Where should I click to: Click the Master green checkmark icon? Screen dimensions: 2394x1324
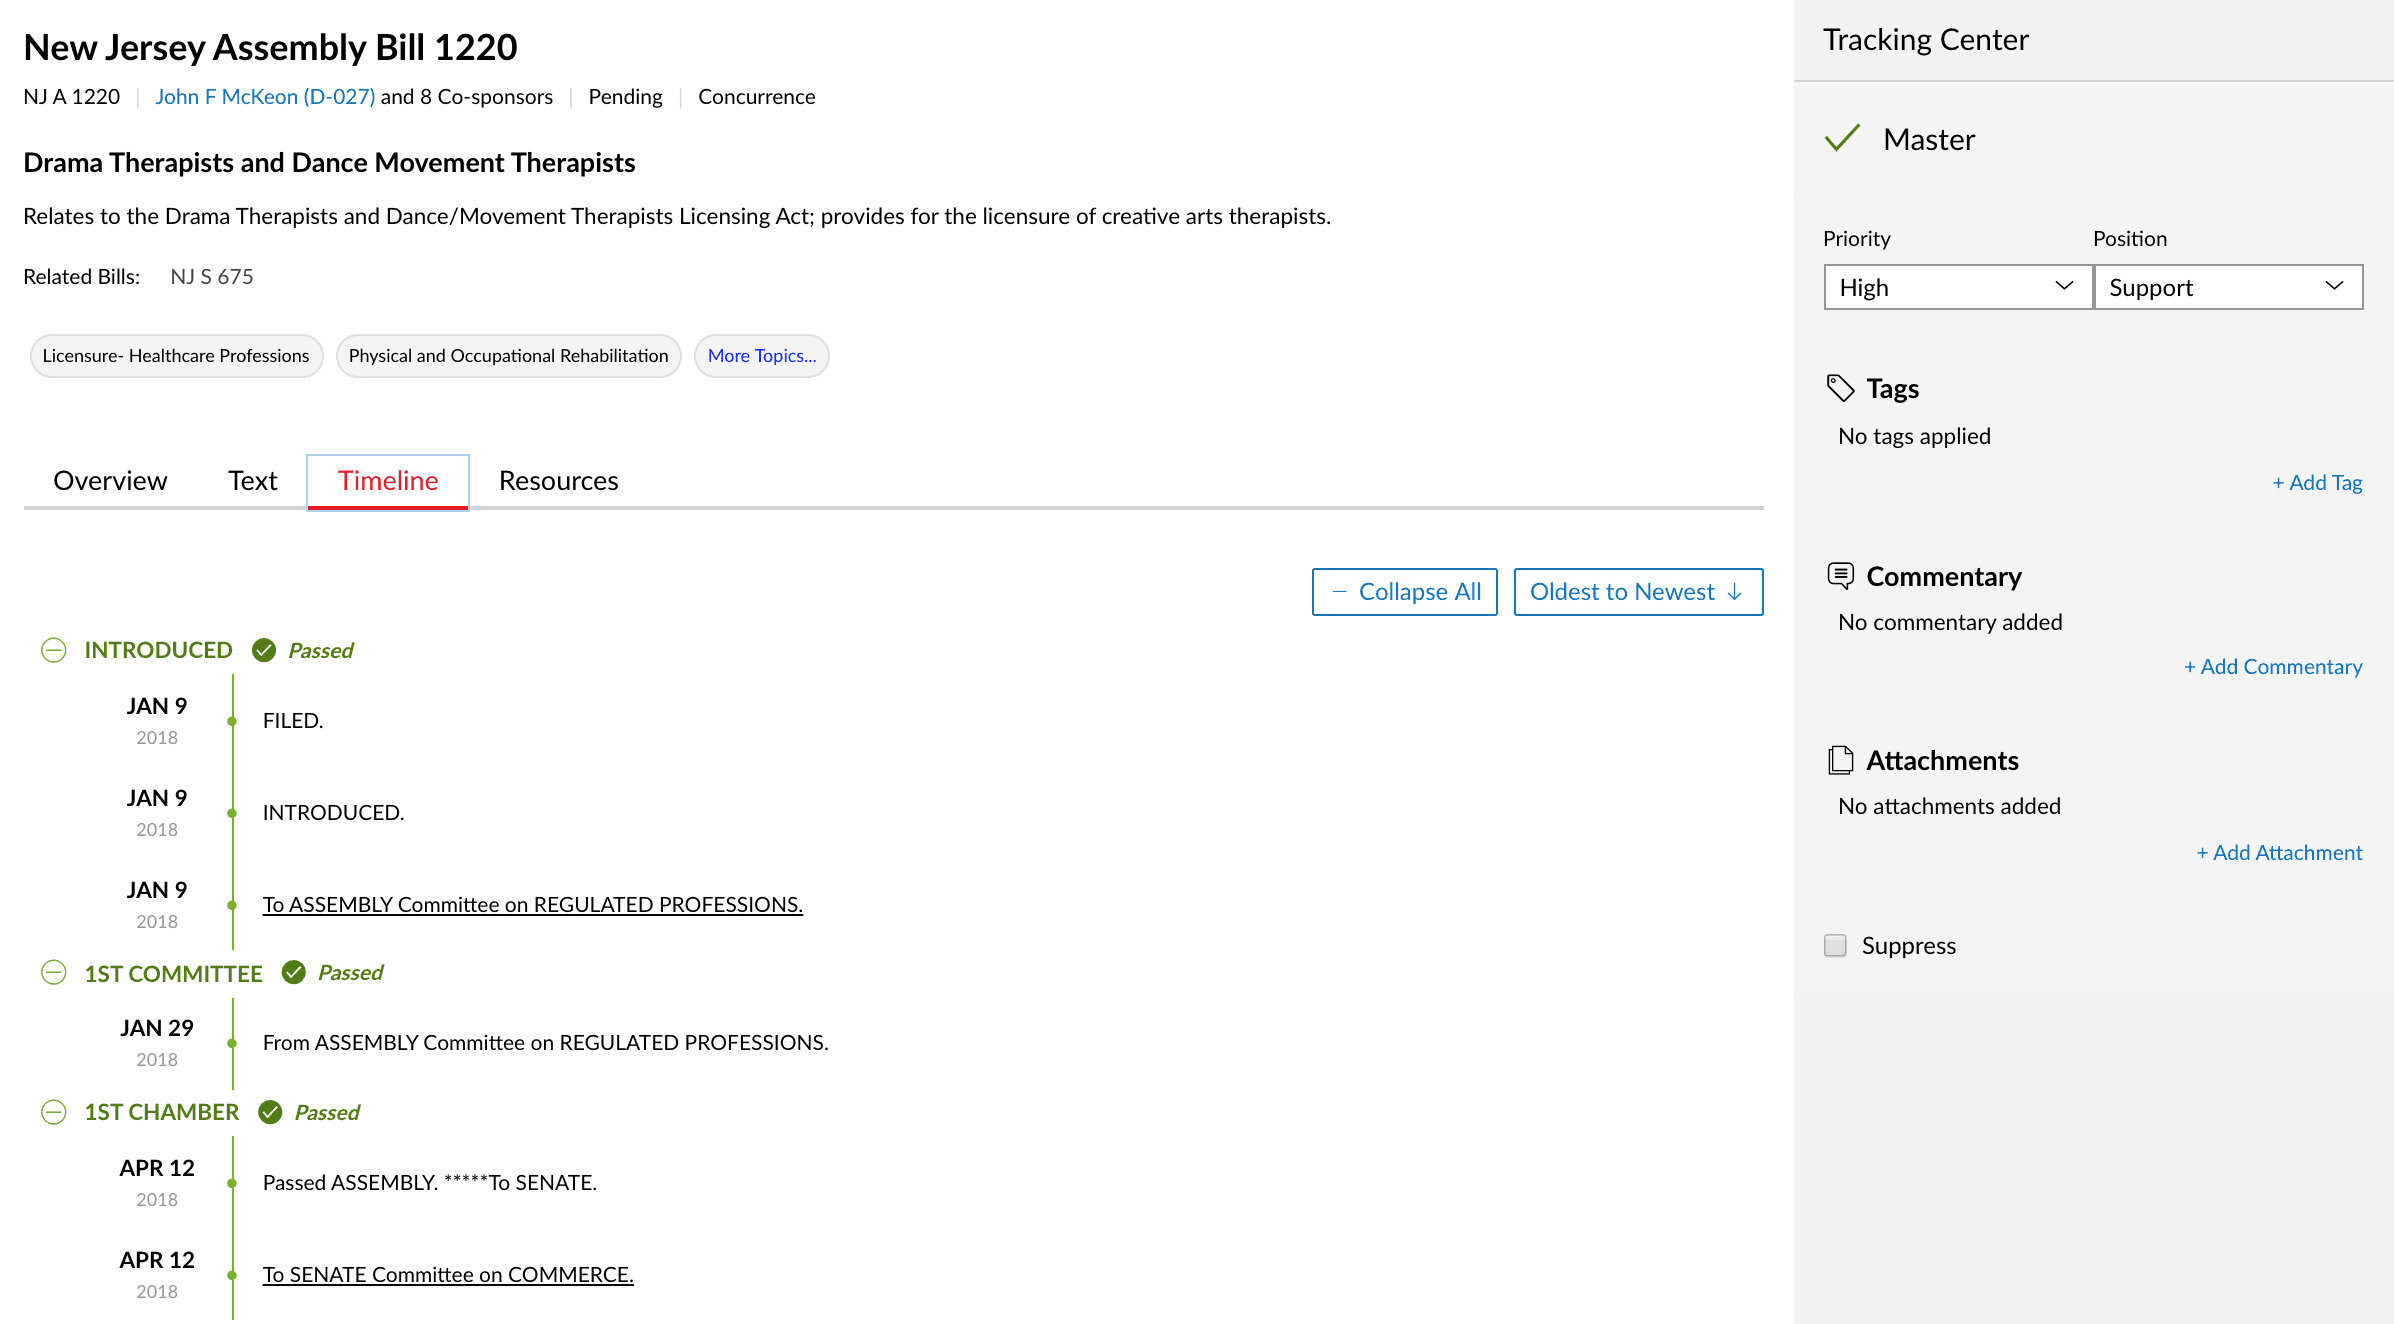pyautogui.click(x=1842, y=138)
